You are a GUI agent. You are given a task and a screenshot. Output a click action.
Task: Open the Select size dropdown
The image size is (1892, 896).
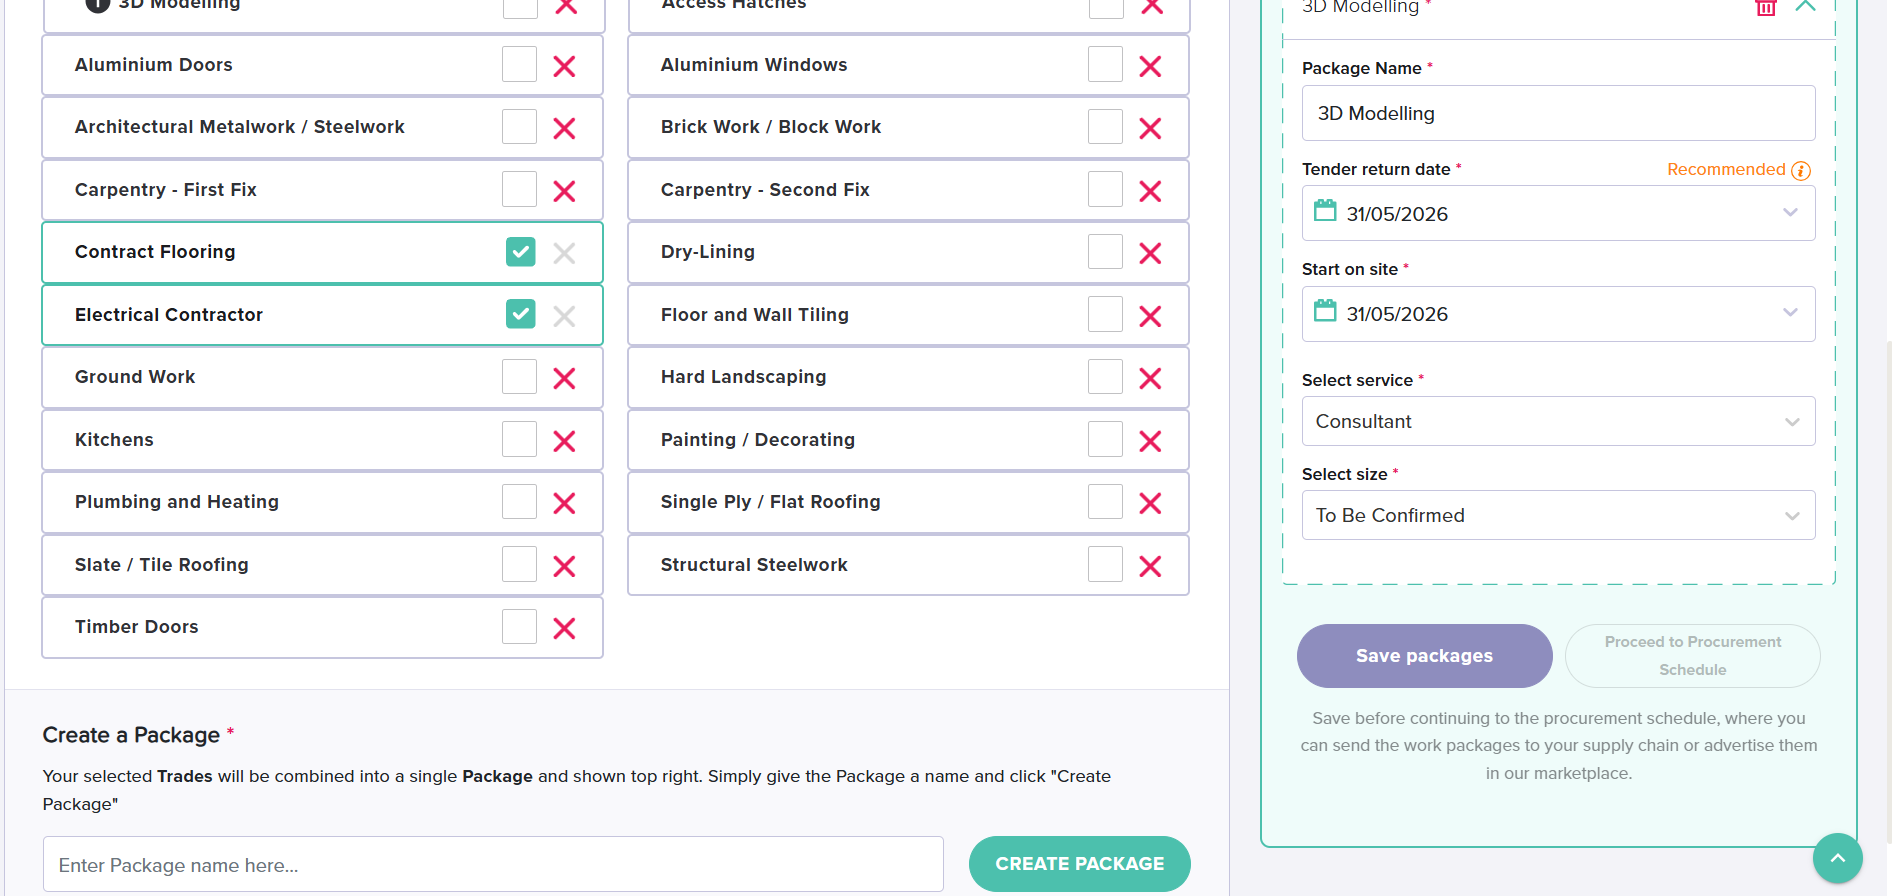[1557, 515]
